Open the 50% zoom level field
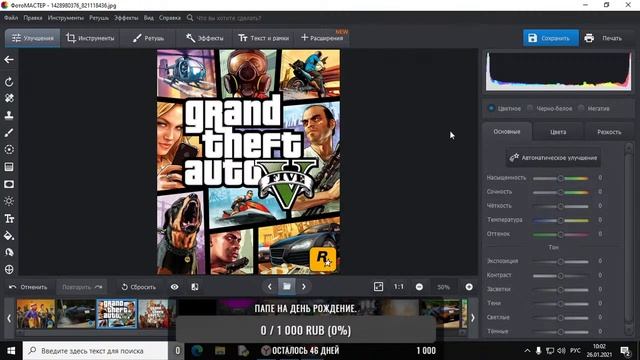The height and width of the screenshot is (360, 640). coord(444,287)
